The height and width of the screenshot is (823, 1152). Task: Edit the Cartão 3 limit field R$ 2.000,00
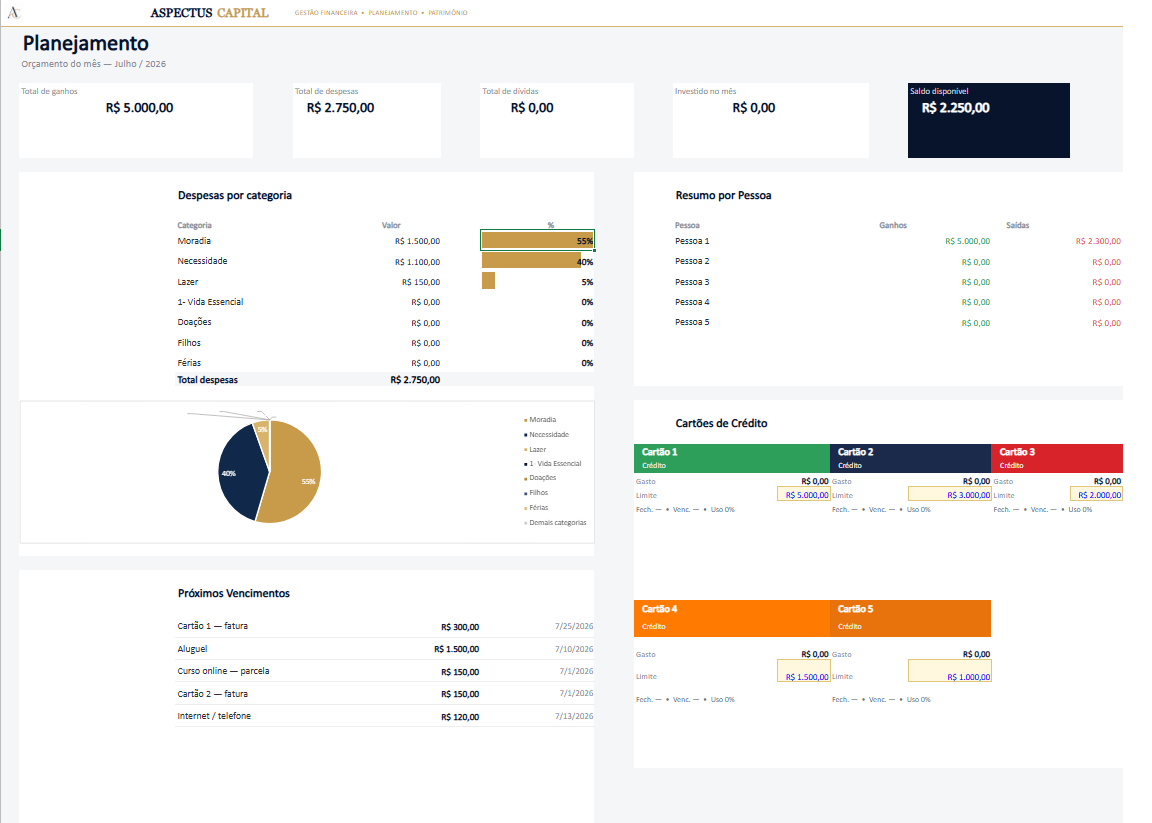[x=1096, y=495]
